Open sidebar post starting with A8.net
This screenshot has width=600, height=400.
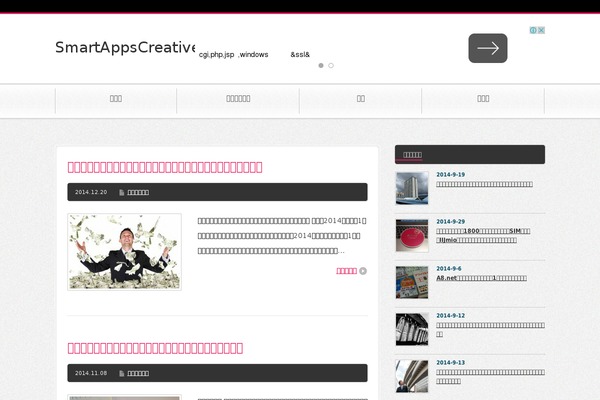click(x=481, y=278)
